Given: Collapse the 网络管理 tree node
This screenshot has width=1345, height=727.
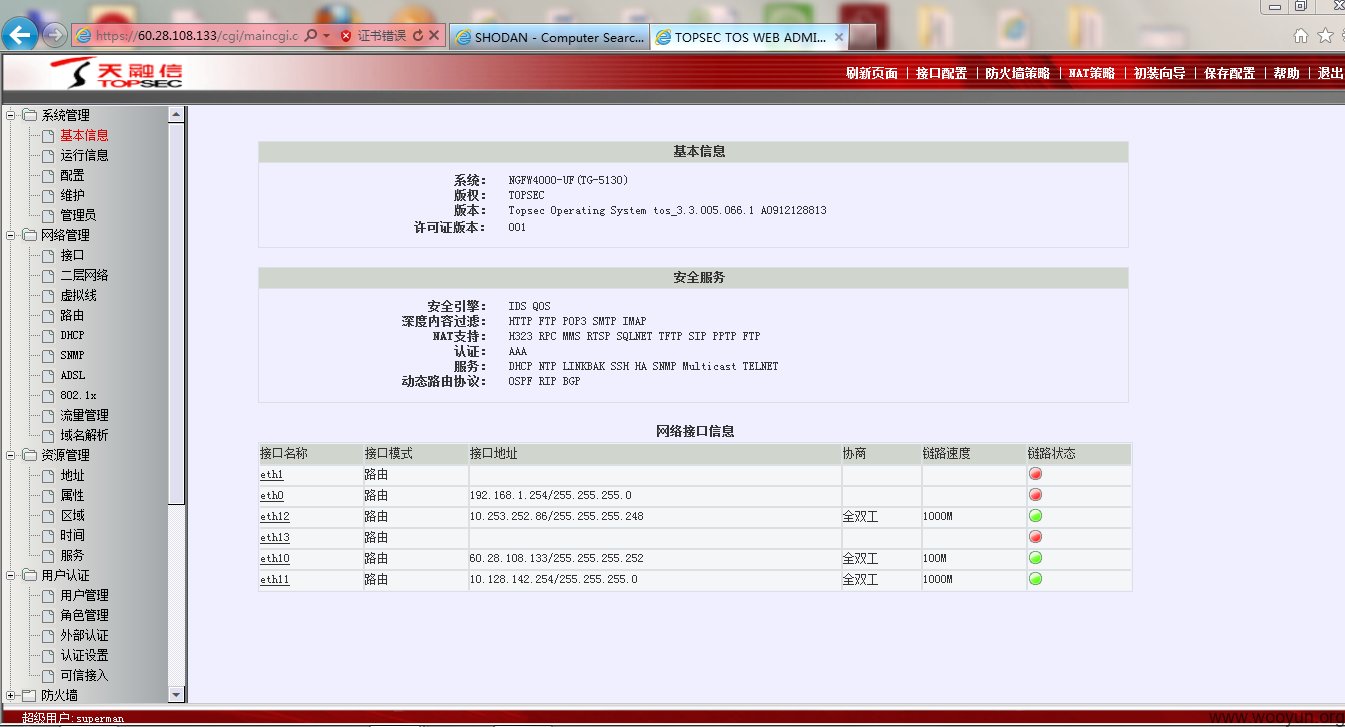Looking at the screenshot, I should [x=11, y=235].
